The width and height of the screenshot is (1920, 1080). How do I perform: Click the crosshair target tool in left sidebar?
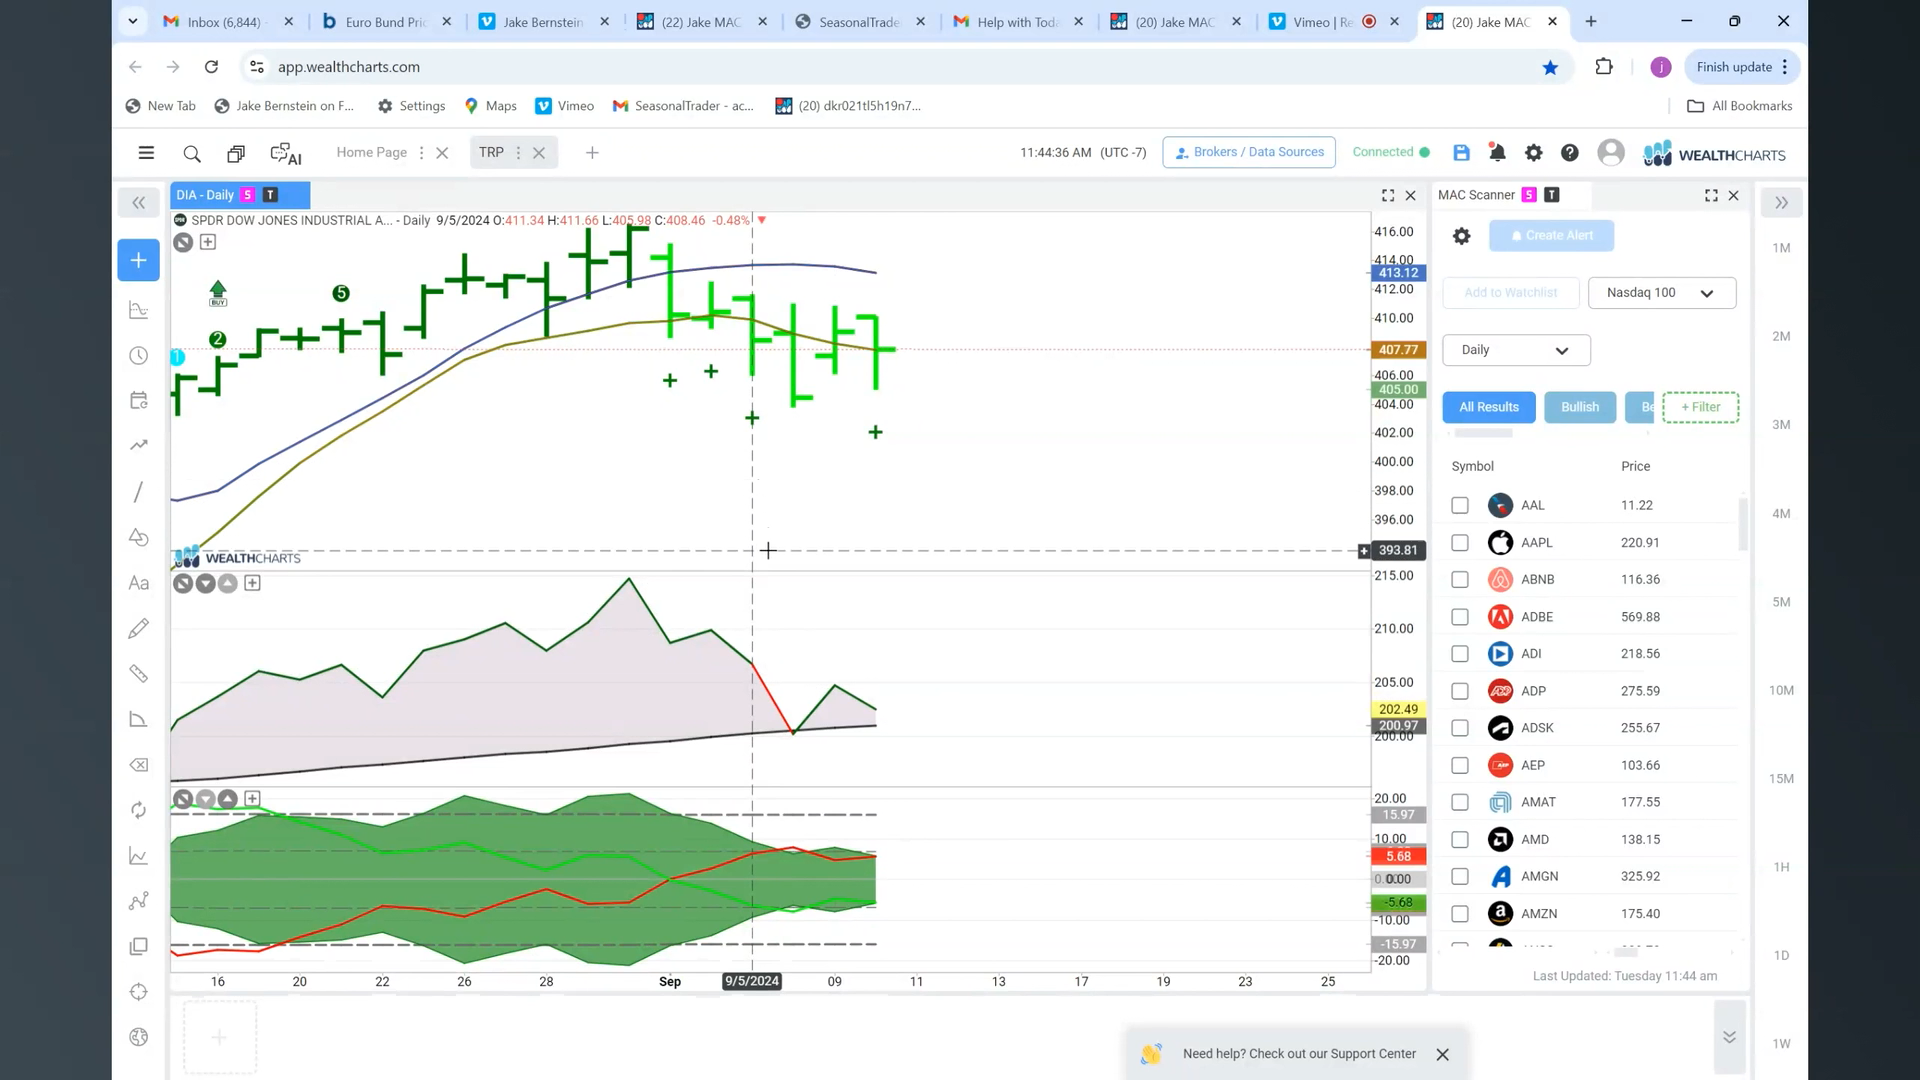point(139,992)
